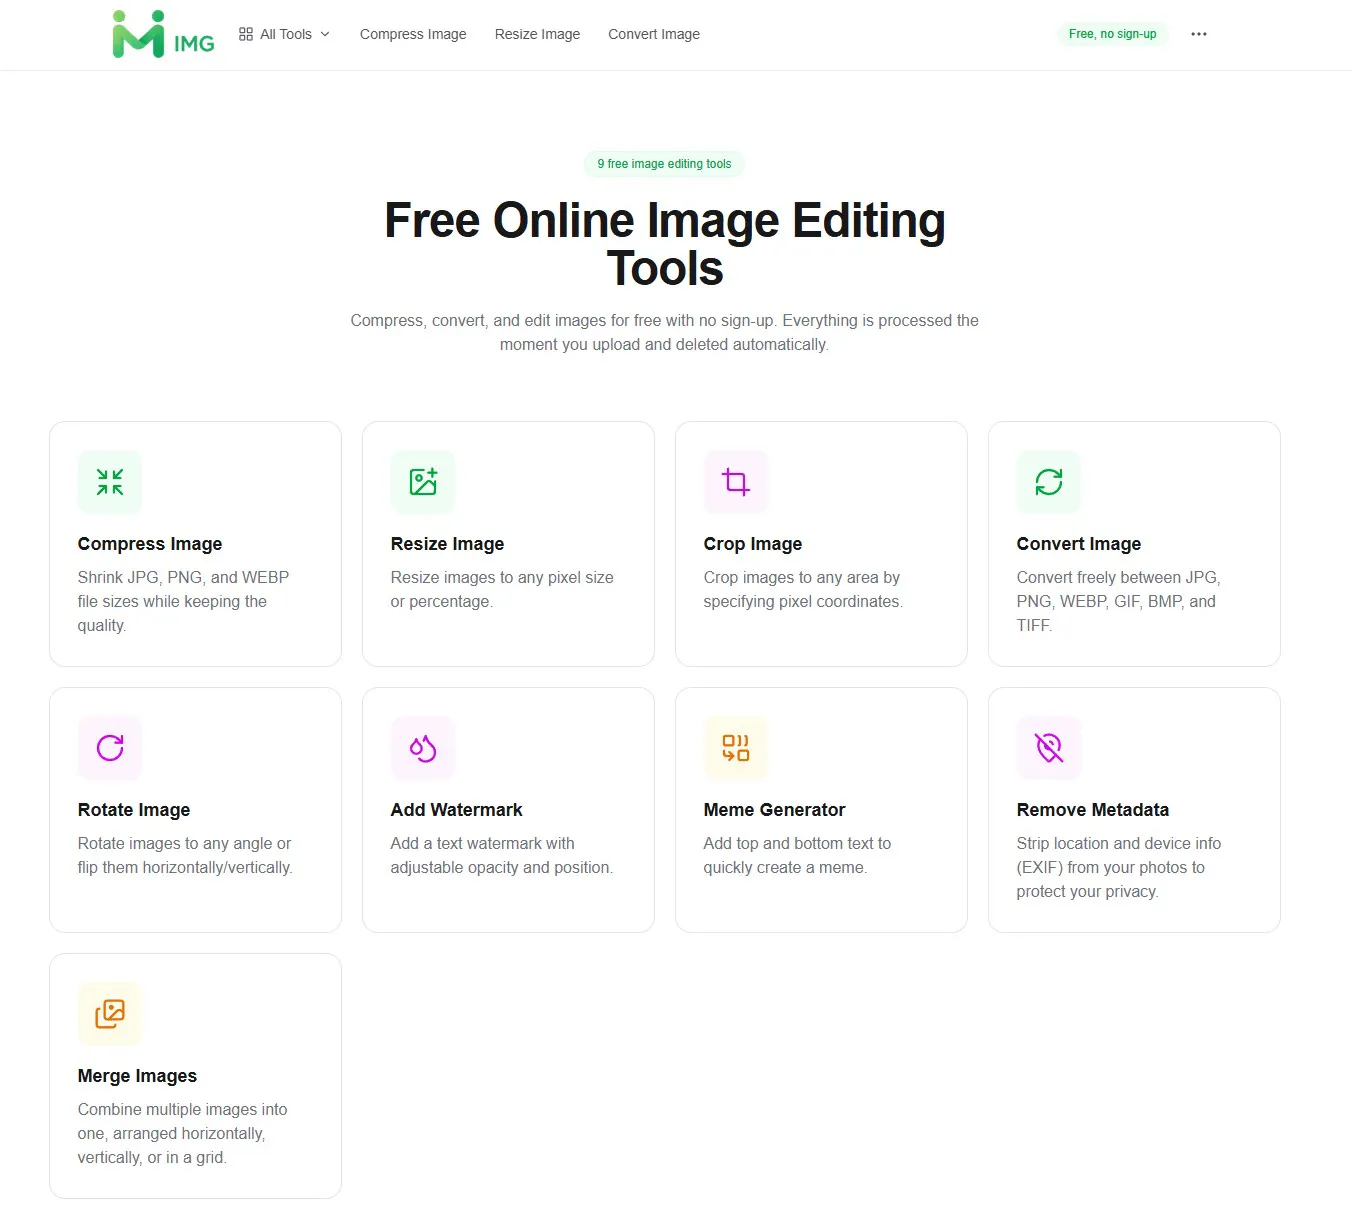Open the Compress Image card title
The image size is (1352, 1220).
click(150, 544)
